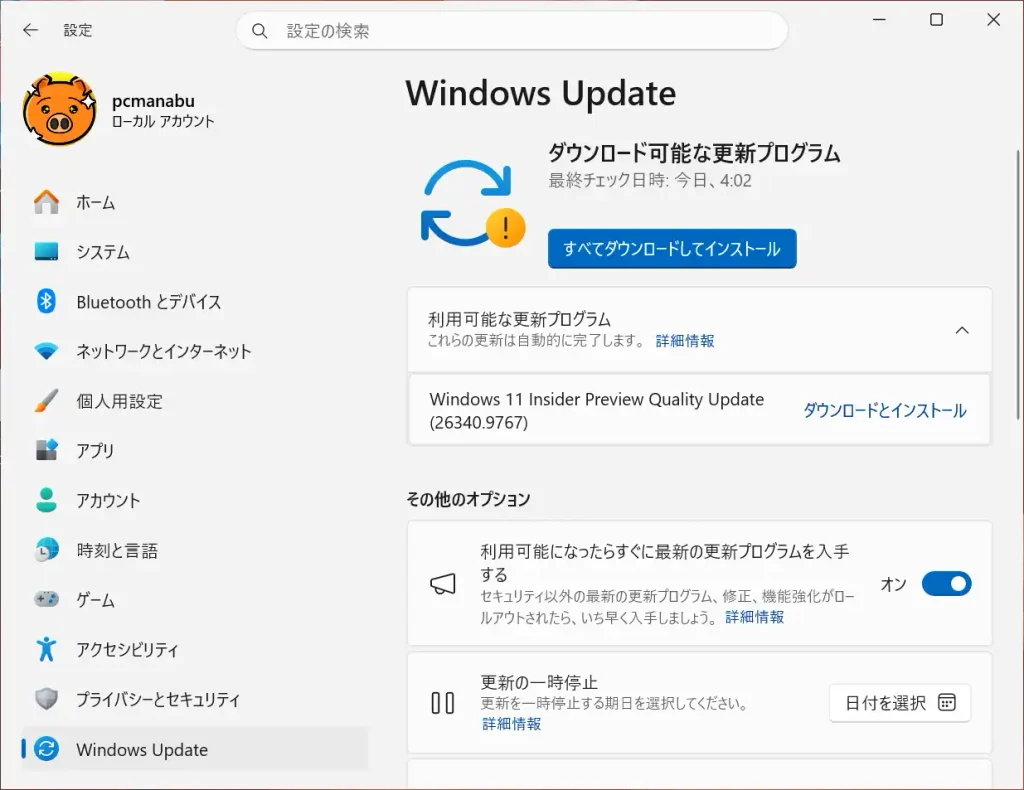This screenshot has width=1024, height=790.
Task: Toggle off get latest updates switch
Action: [946, 584]
